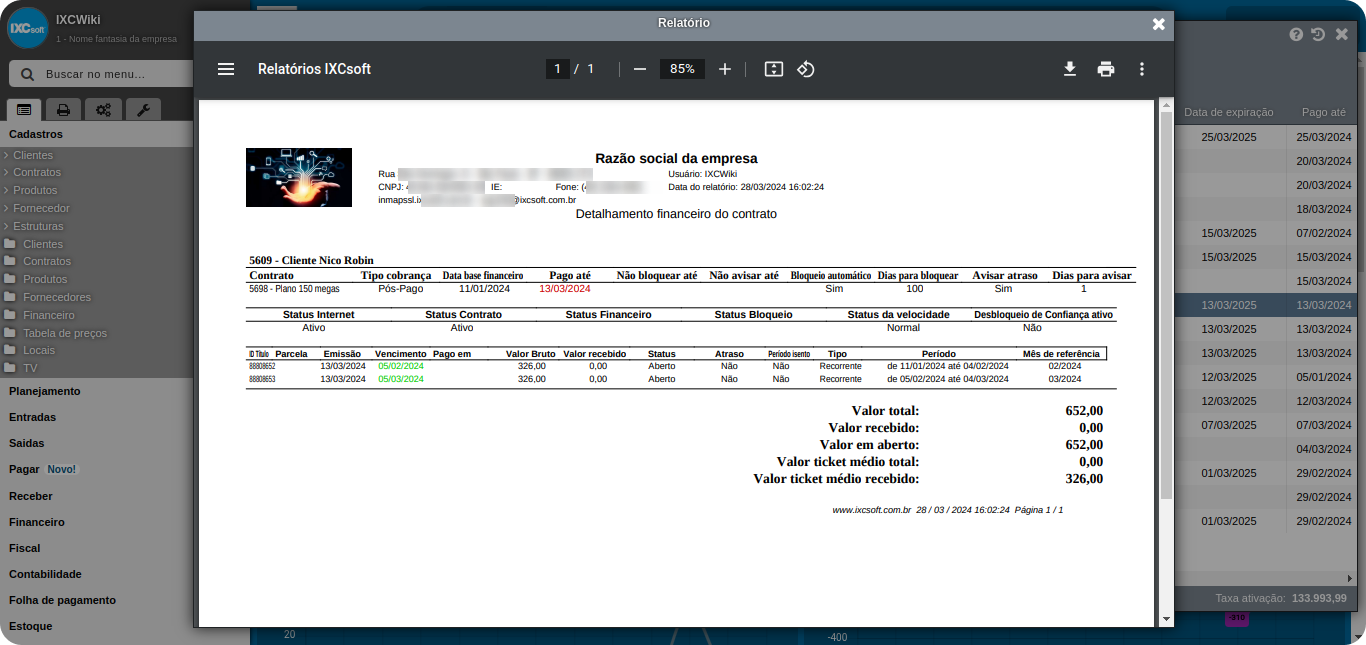Click the zoom out minus button
This screenshot has height=645, width=1366.
pyautogui.click(x=640, y=69)
